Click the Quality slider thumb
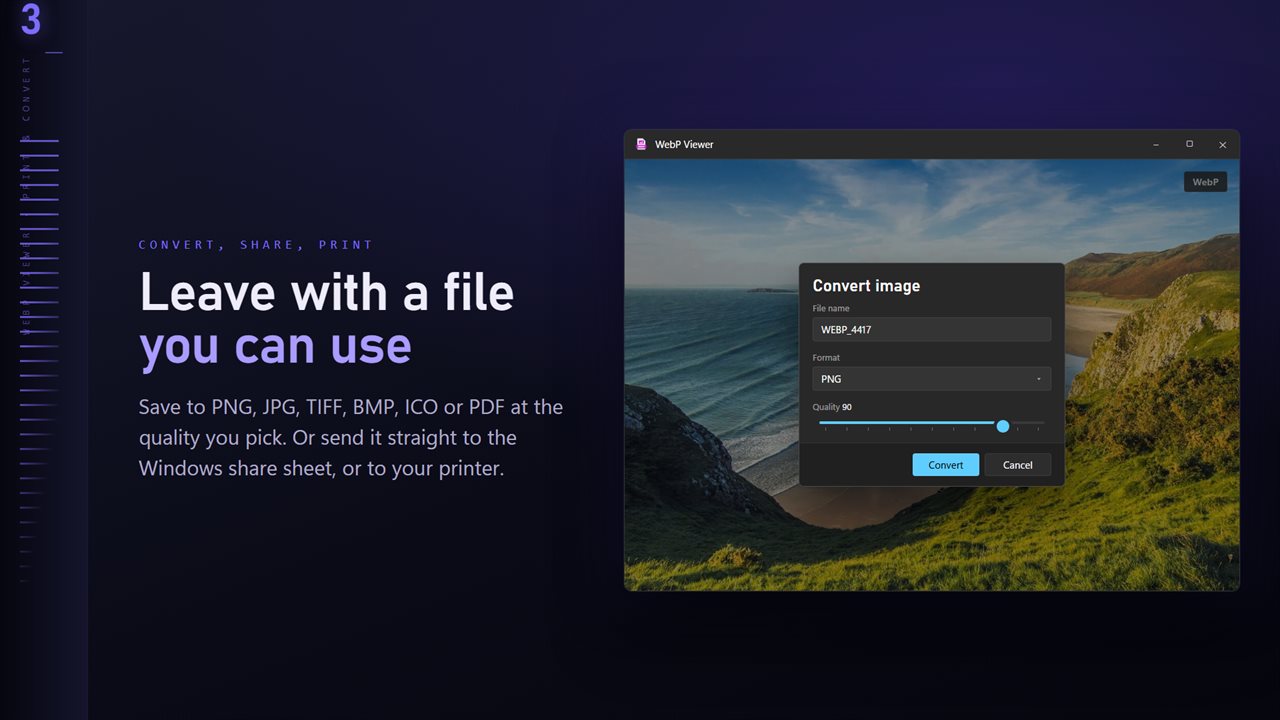 point(1003,426)
